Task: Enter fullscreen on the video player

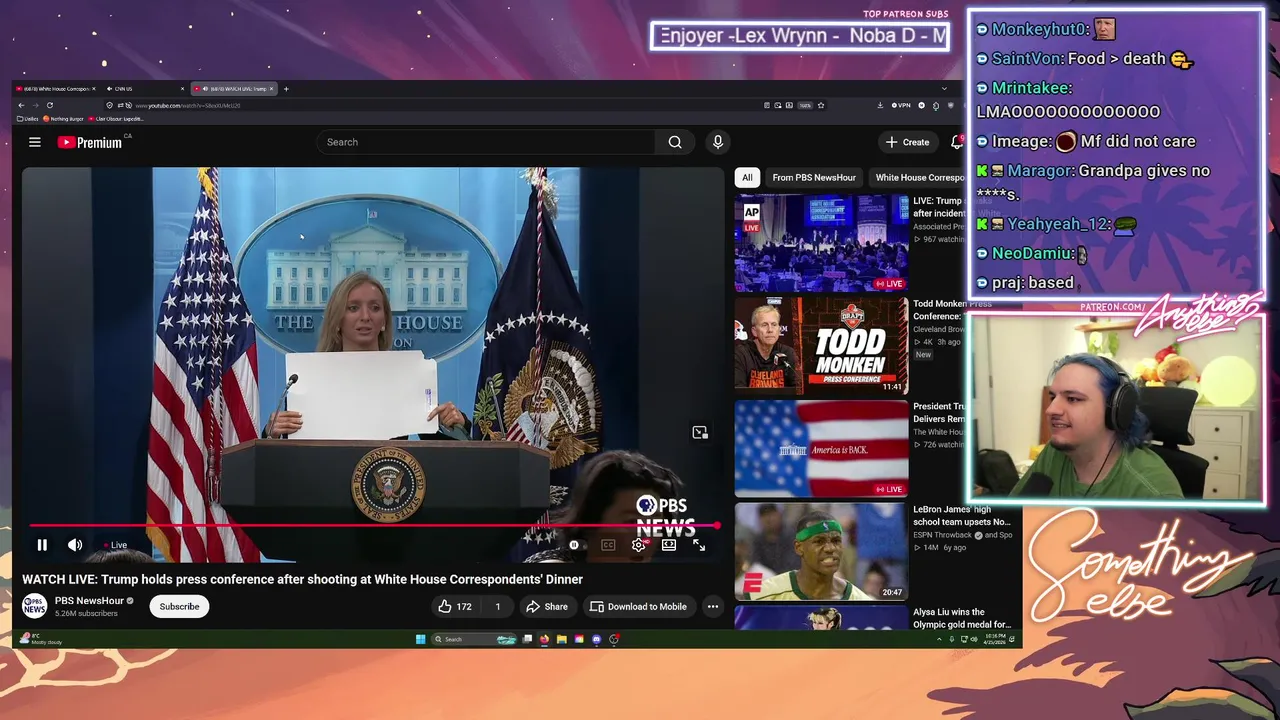Action: [699, 545]
